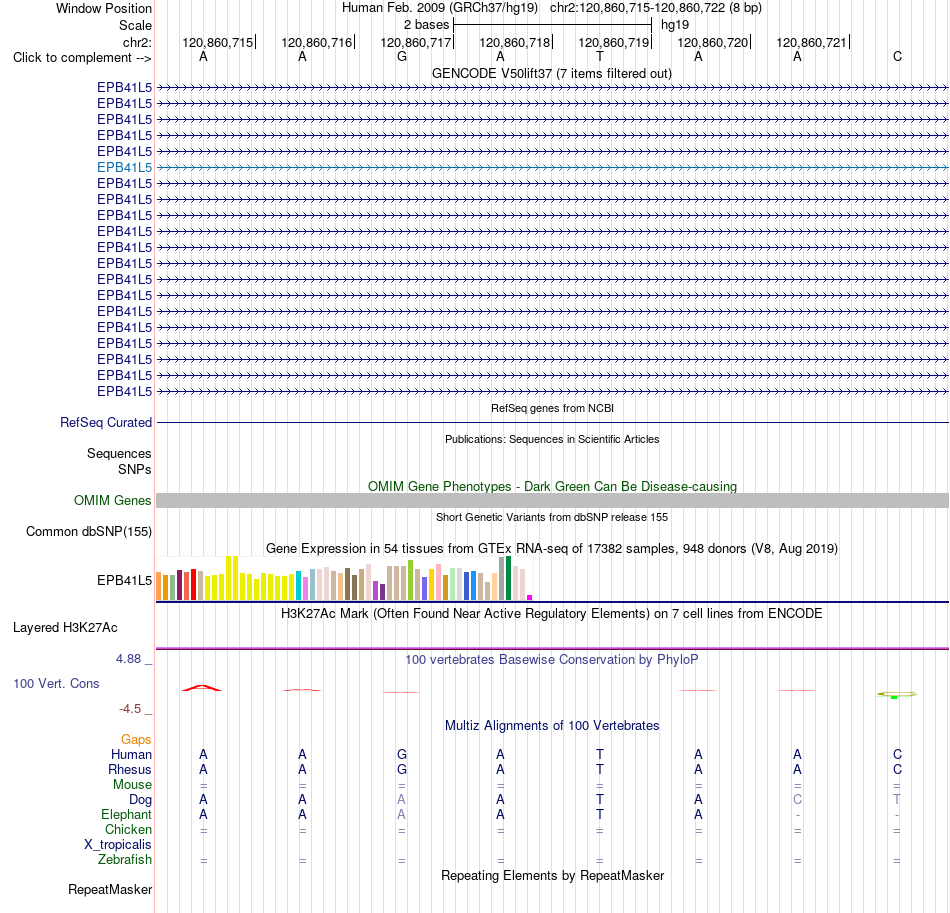Click the "Window Position" track label

point(104,8)
